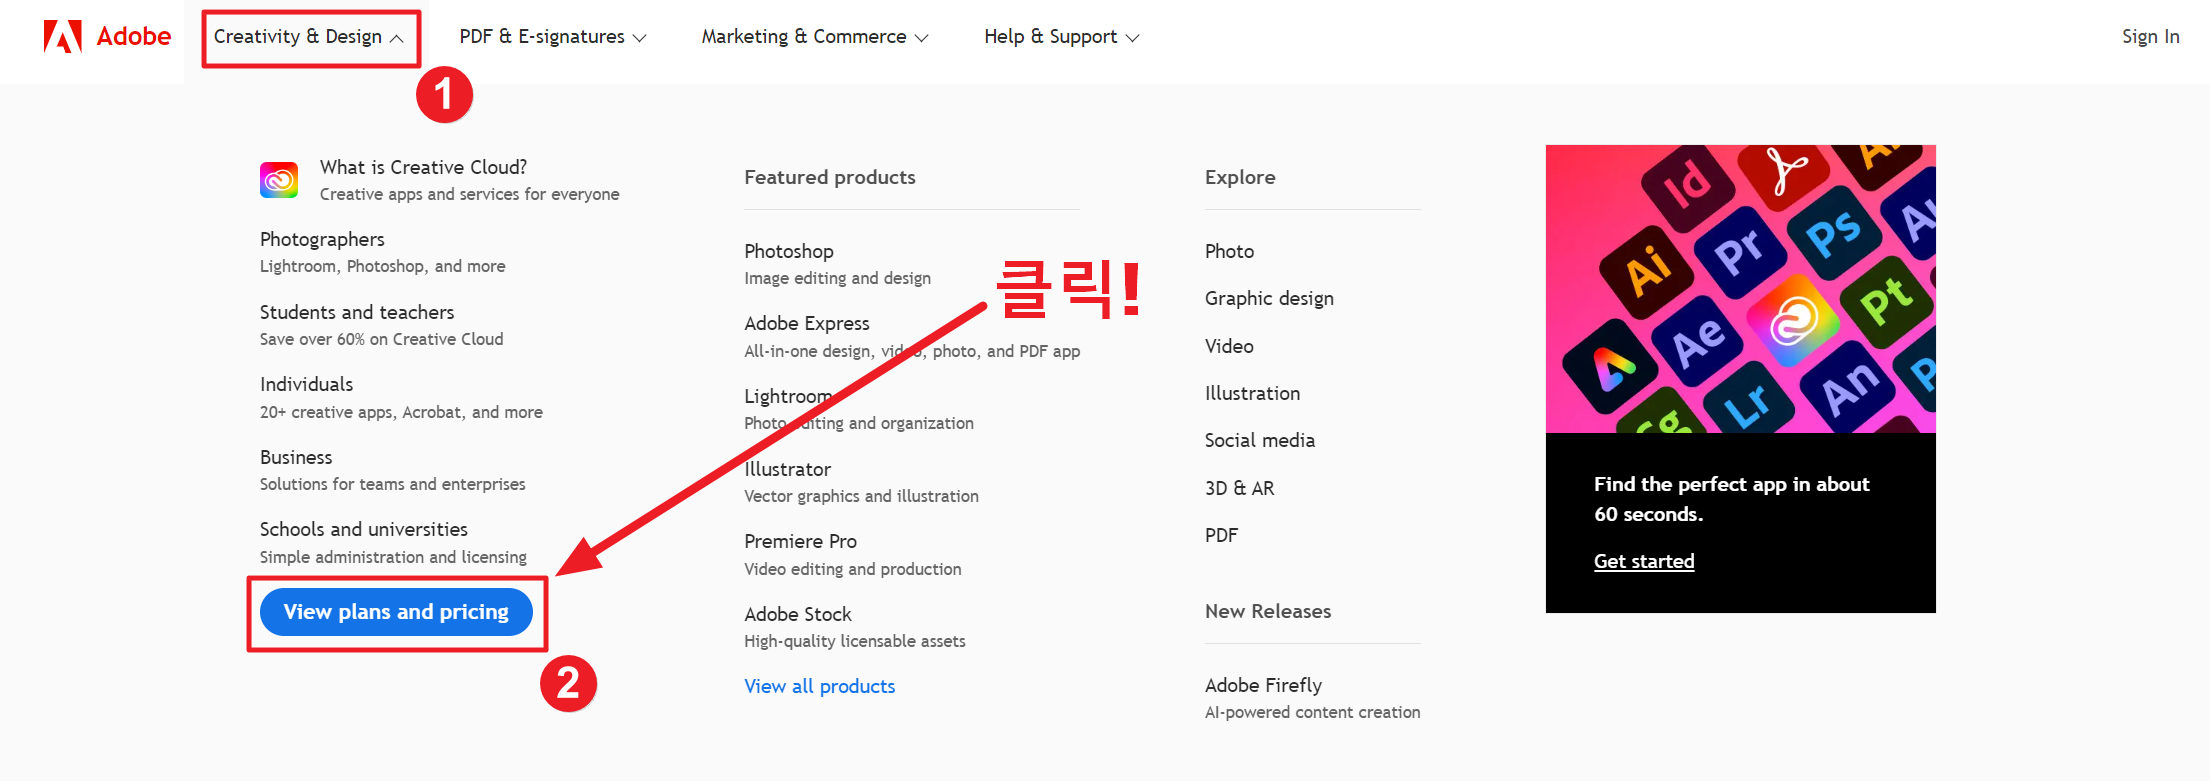Open Adobe Firefly new release
Viewport: 2210px width, 781px height.
pyautogui.click(x=1312, y=698)
